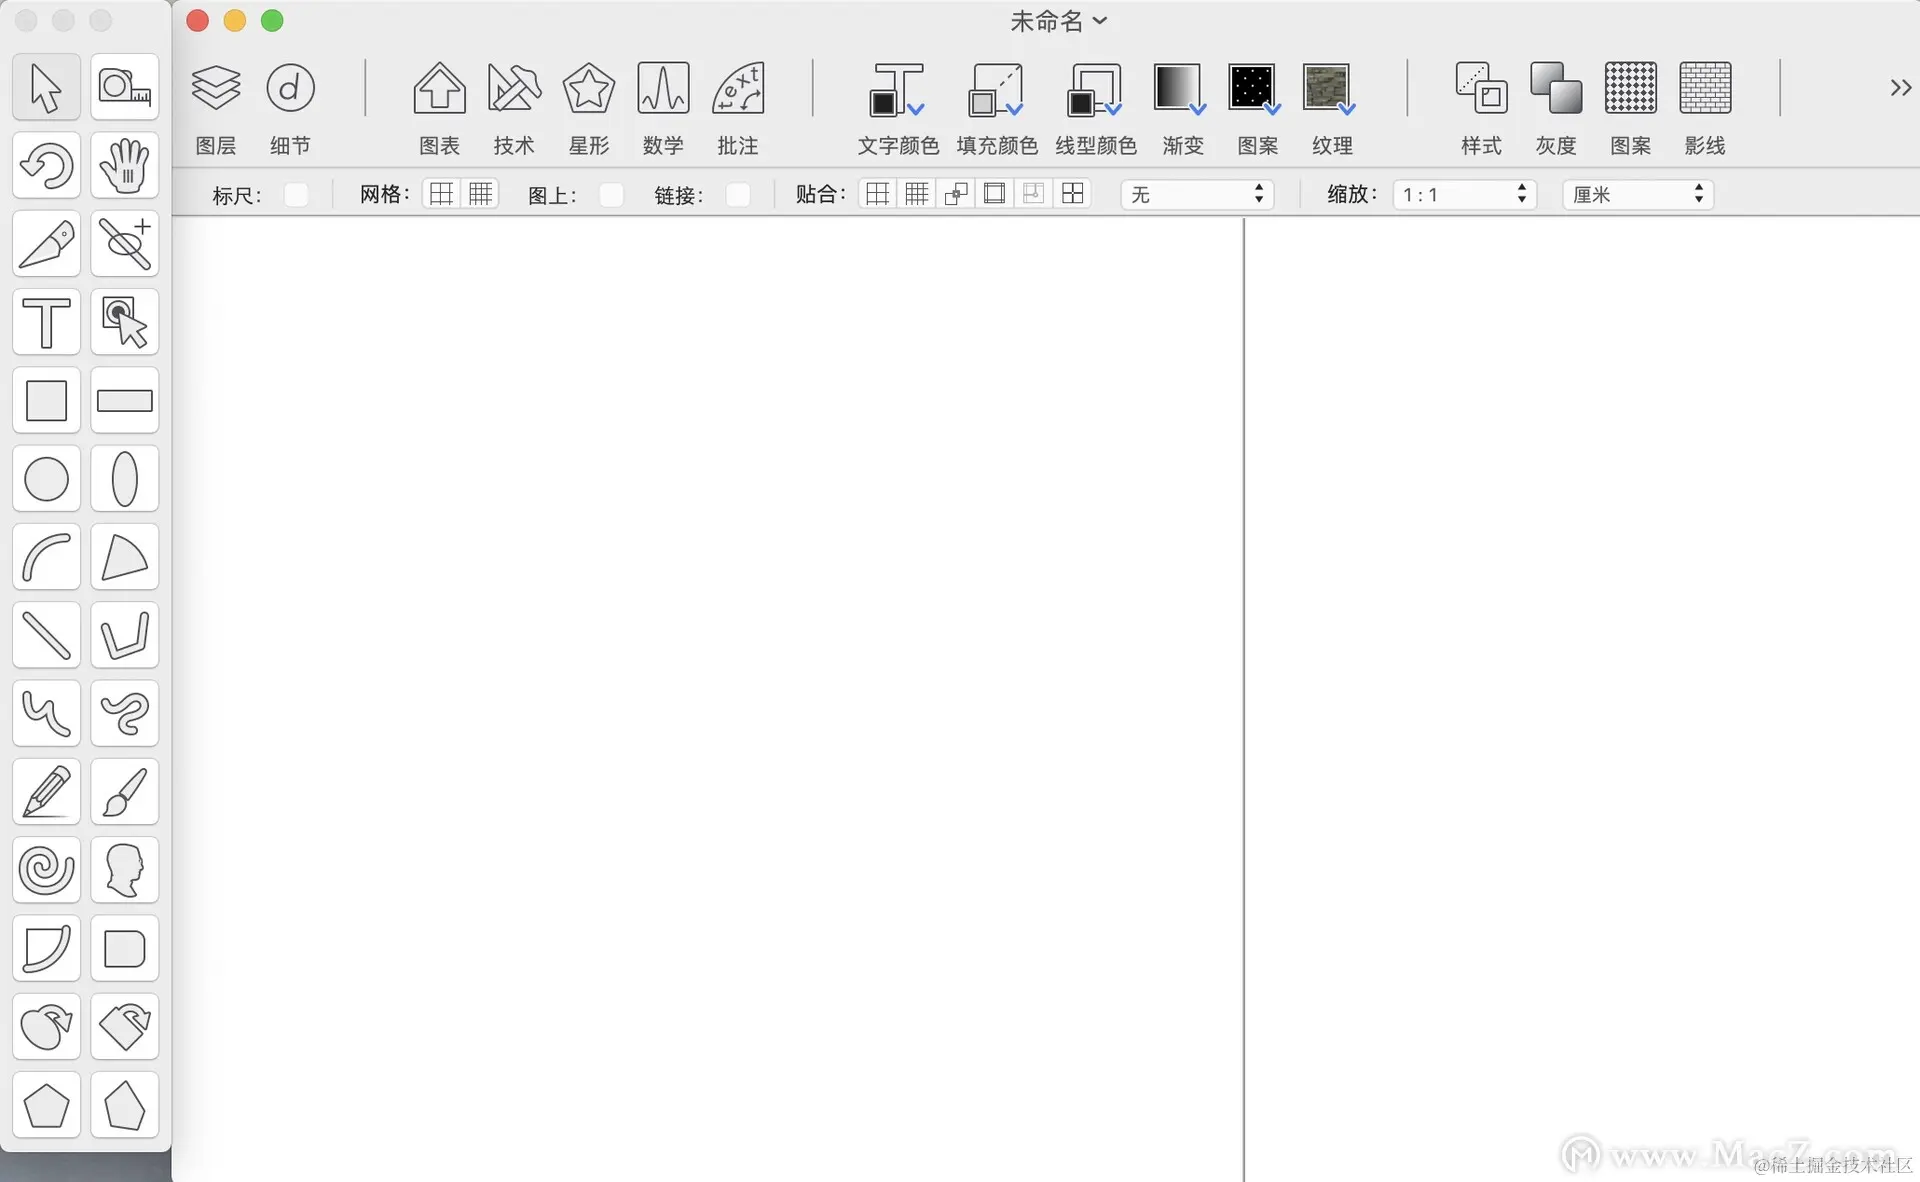
Task: Open the 厘米 units dropdown
Action: point(1637,195)
